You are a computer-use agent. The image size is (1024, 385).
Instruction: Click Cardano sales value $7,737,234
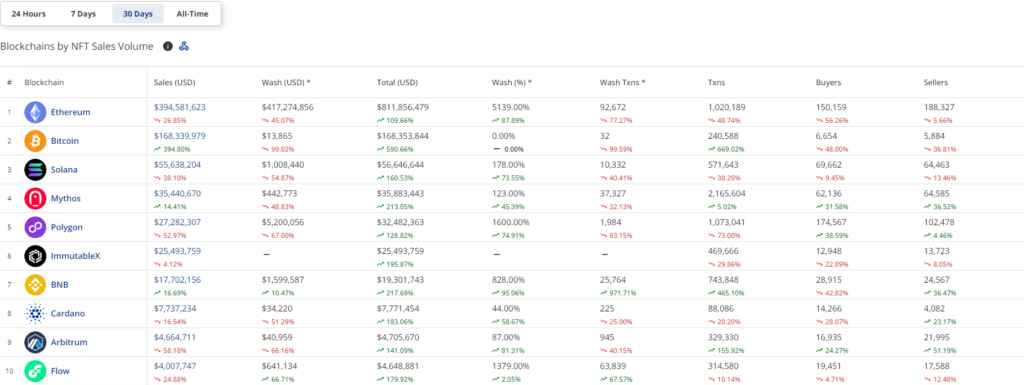(175, 308)
